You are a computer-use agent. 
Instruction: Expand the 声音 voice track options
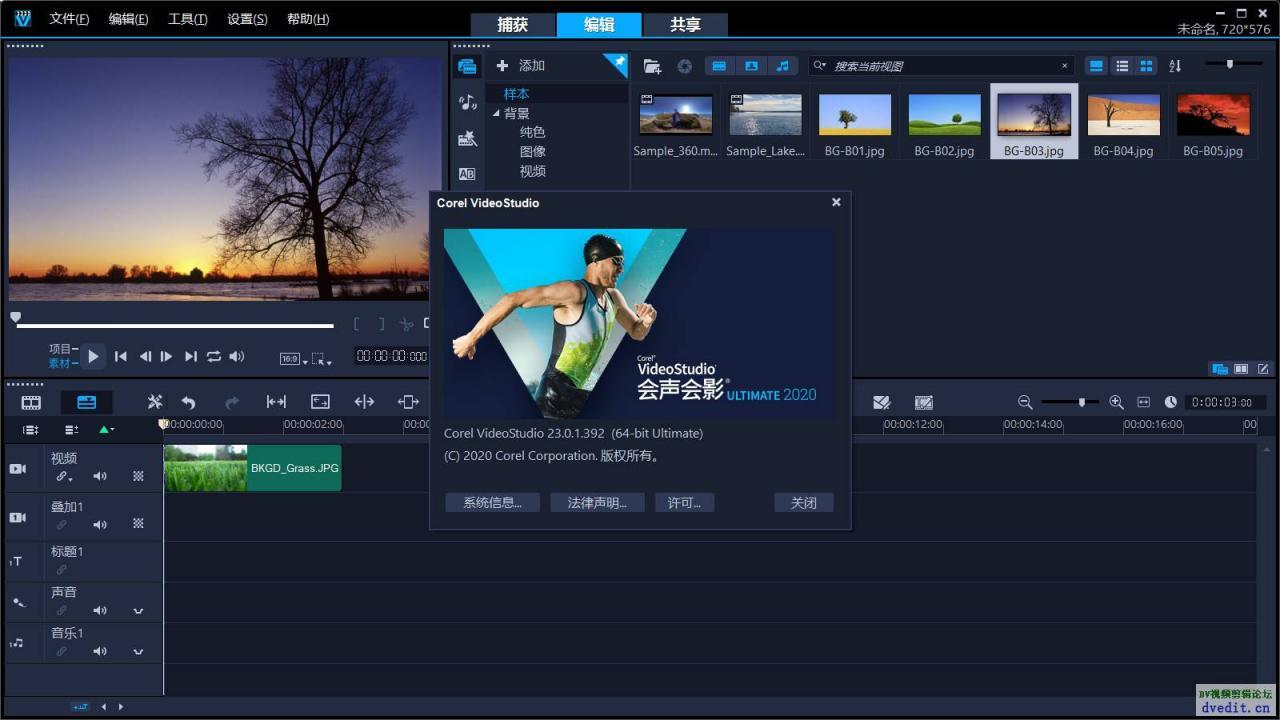(138, 610)
